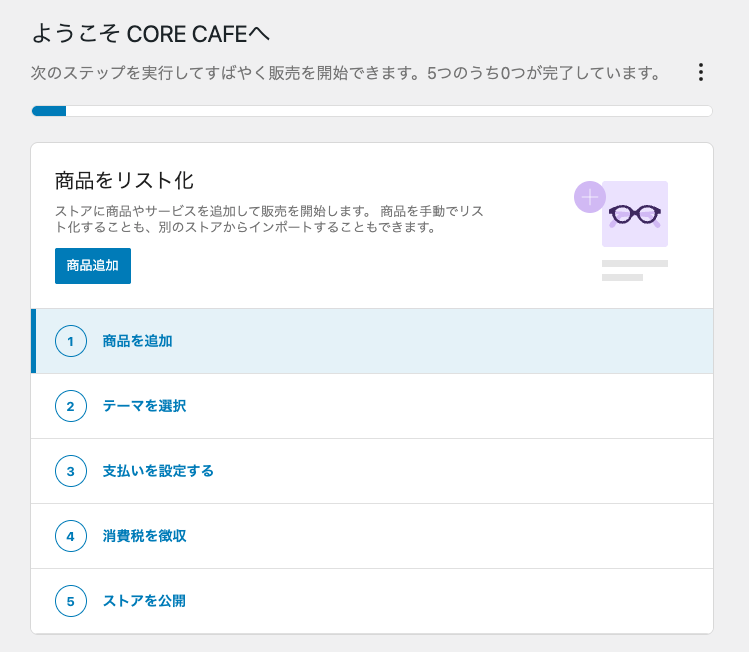Click the setup progress bar
749x652 pixels.
[372, 111]
